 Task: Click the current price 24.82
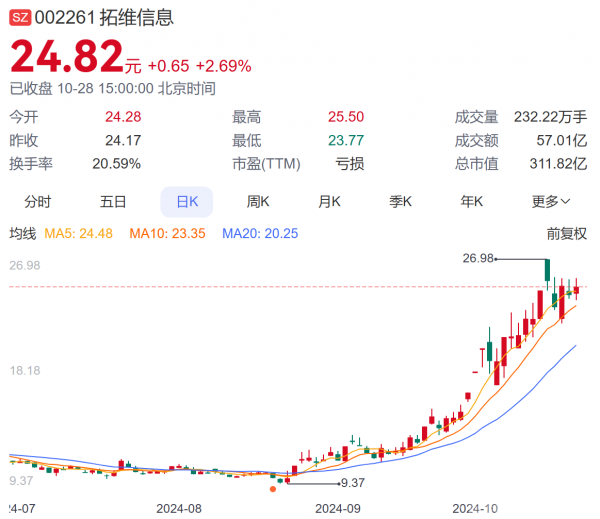pyautogui.click(x=67, y=57)
